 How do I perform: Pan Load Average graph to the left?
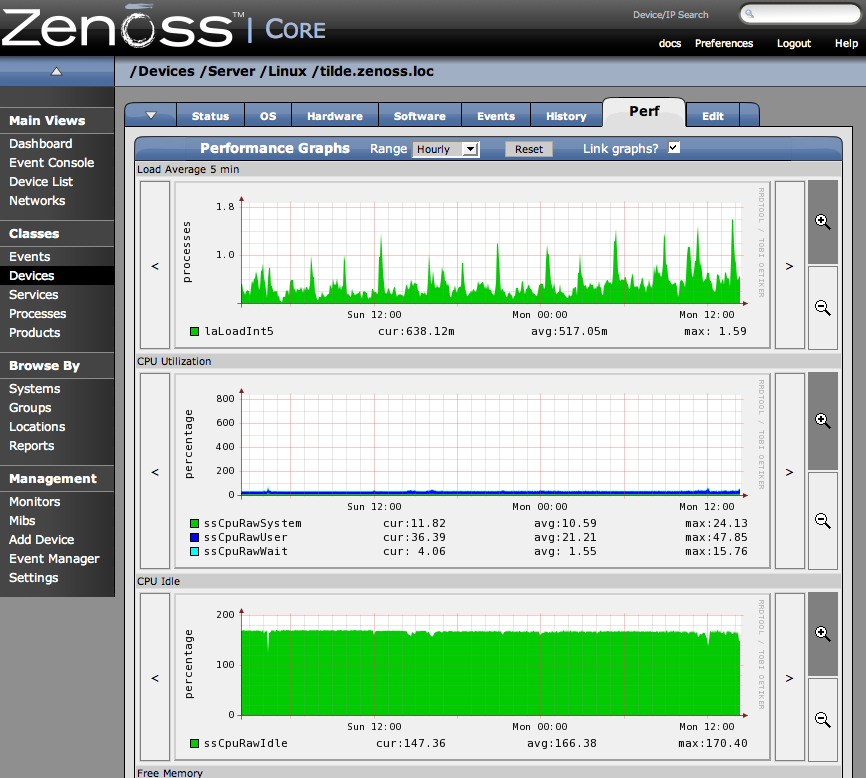[x=155, y=266]
